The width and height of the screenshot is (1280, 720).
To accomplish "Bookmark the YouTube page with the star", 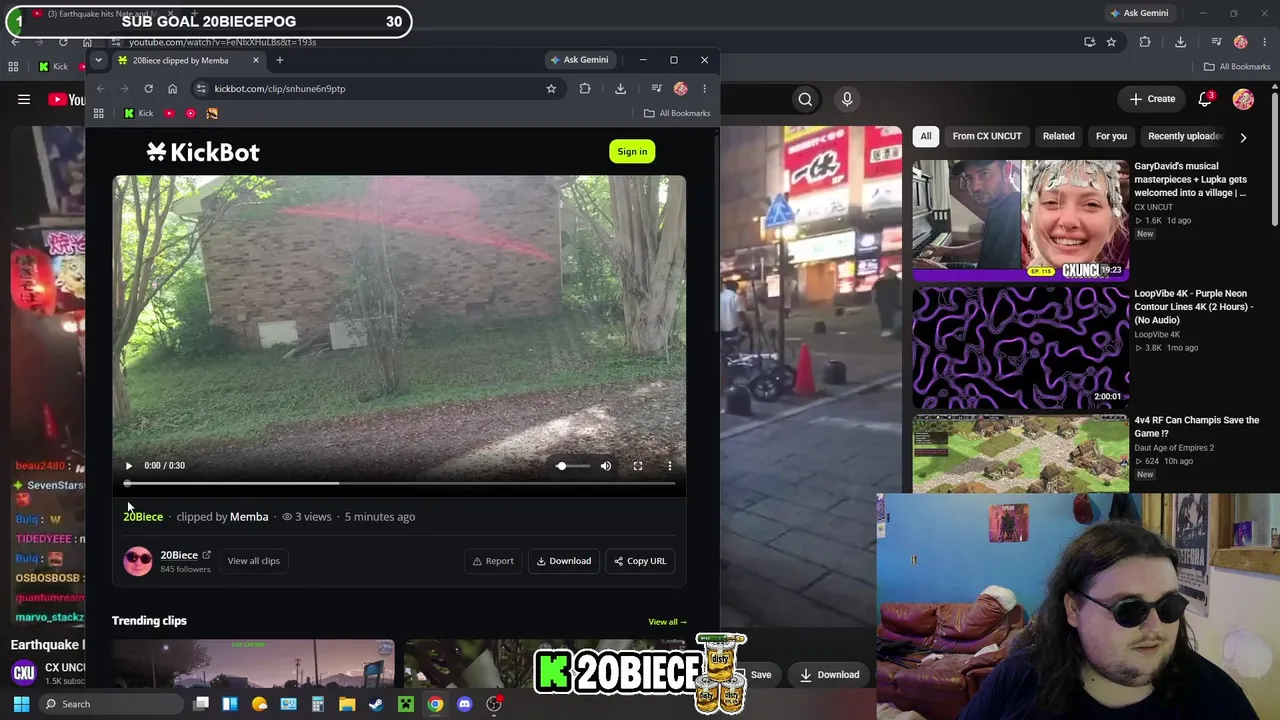I will pyautogui.click(x=1111, y=42).
